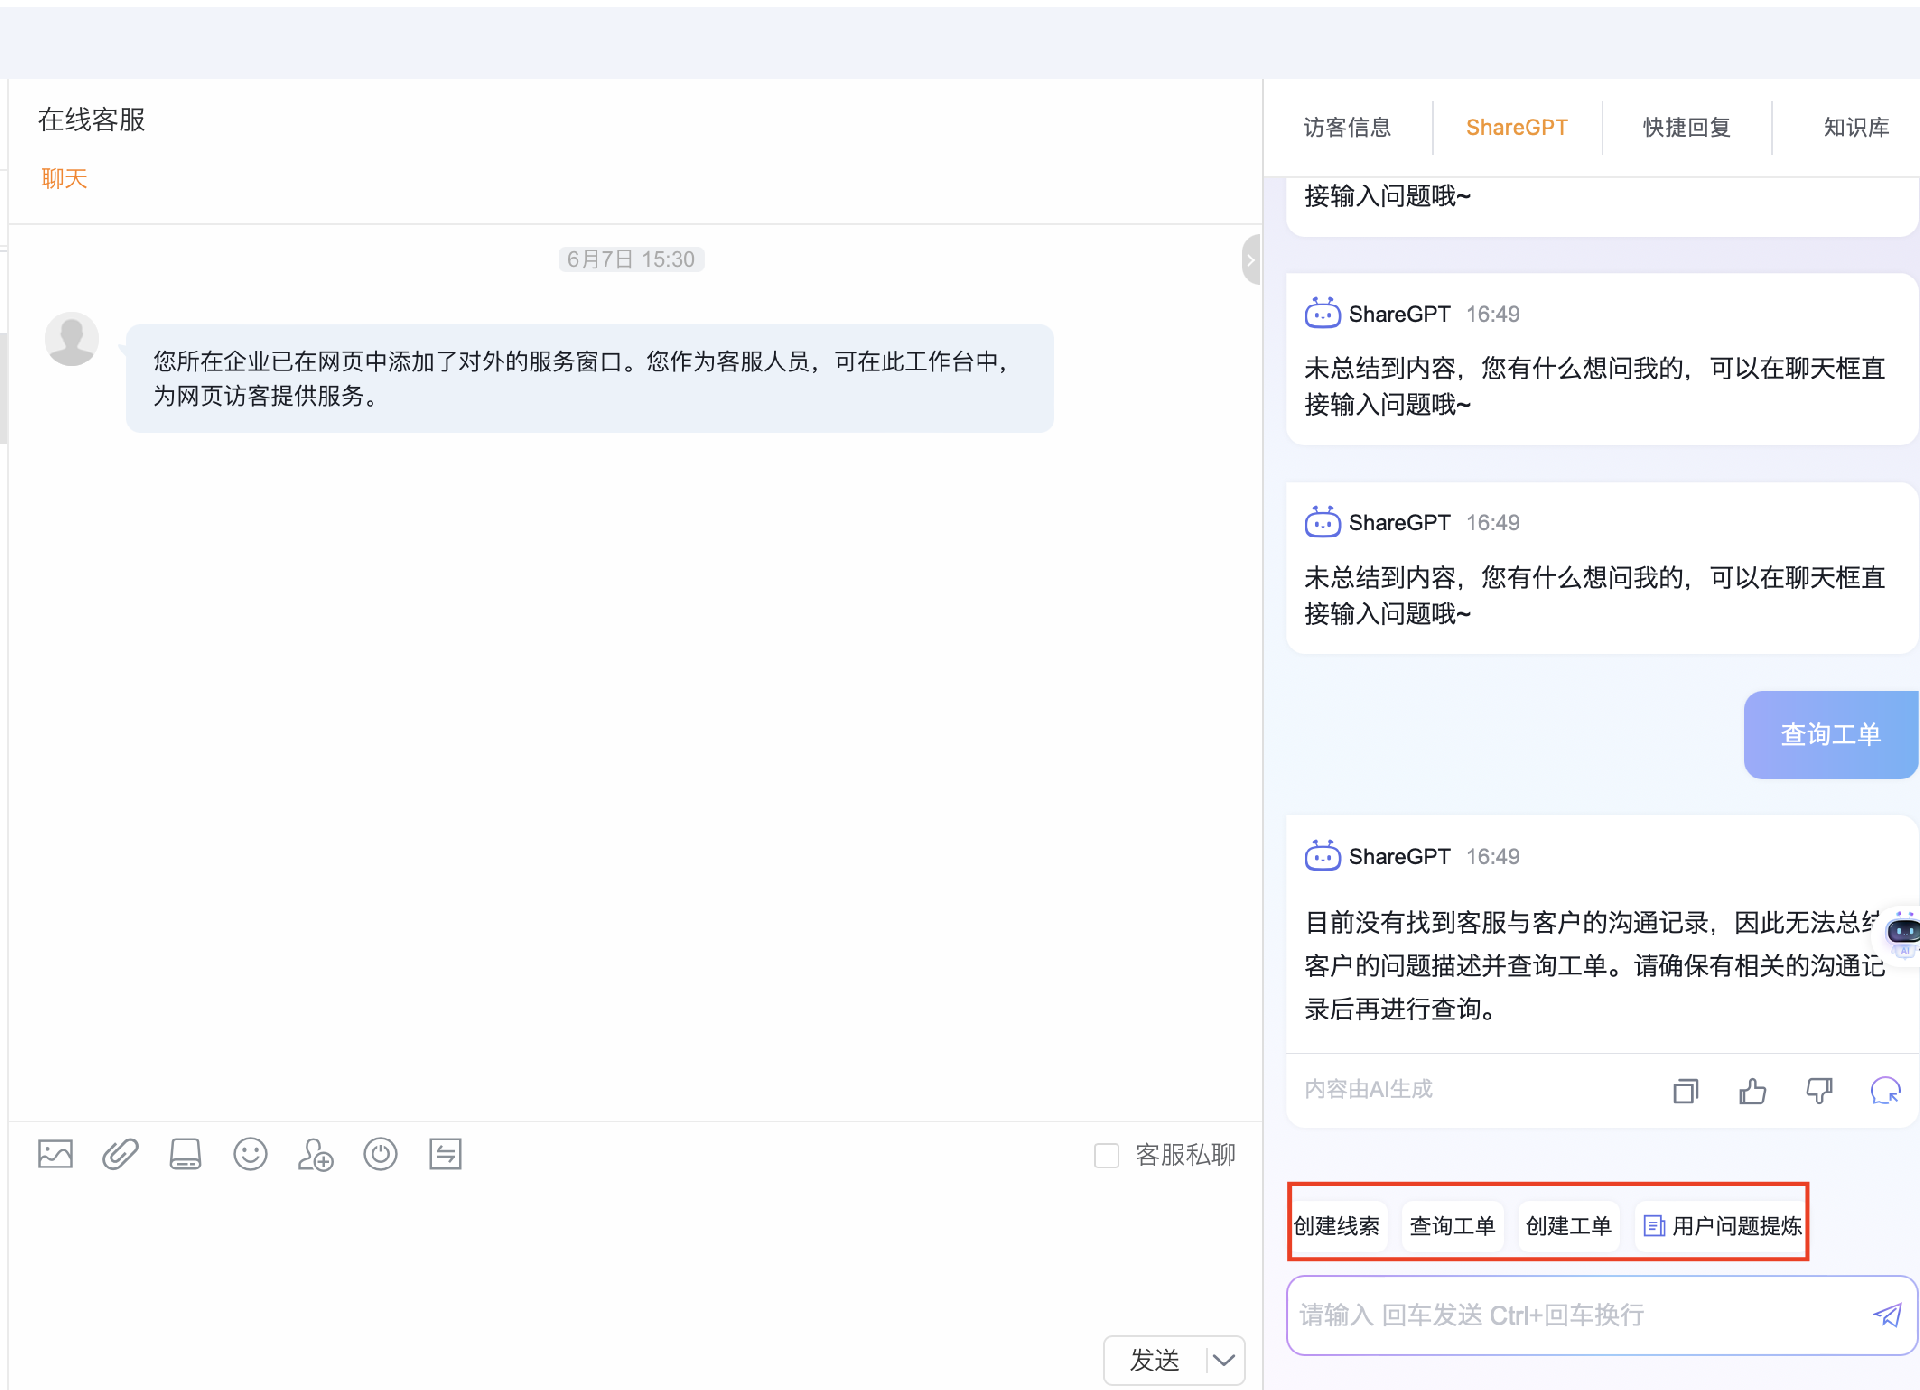Click the visitor avatar in the chat
Image resolution: width=1920 pixels, height=1390 pixels.
pos(72,339)
